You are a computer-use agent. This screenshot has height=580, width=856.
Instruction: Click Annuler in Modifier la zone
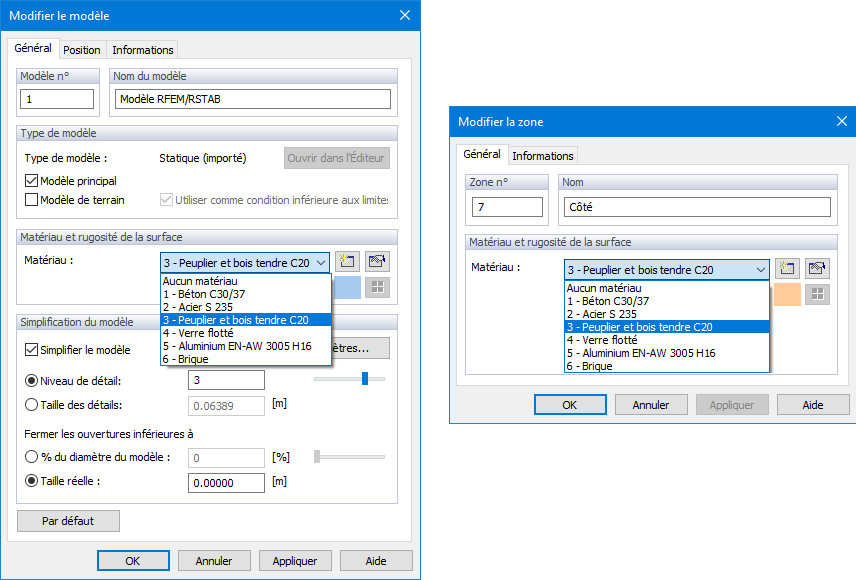tap(651, 405)
